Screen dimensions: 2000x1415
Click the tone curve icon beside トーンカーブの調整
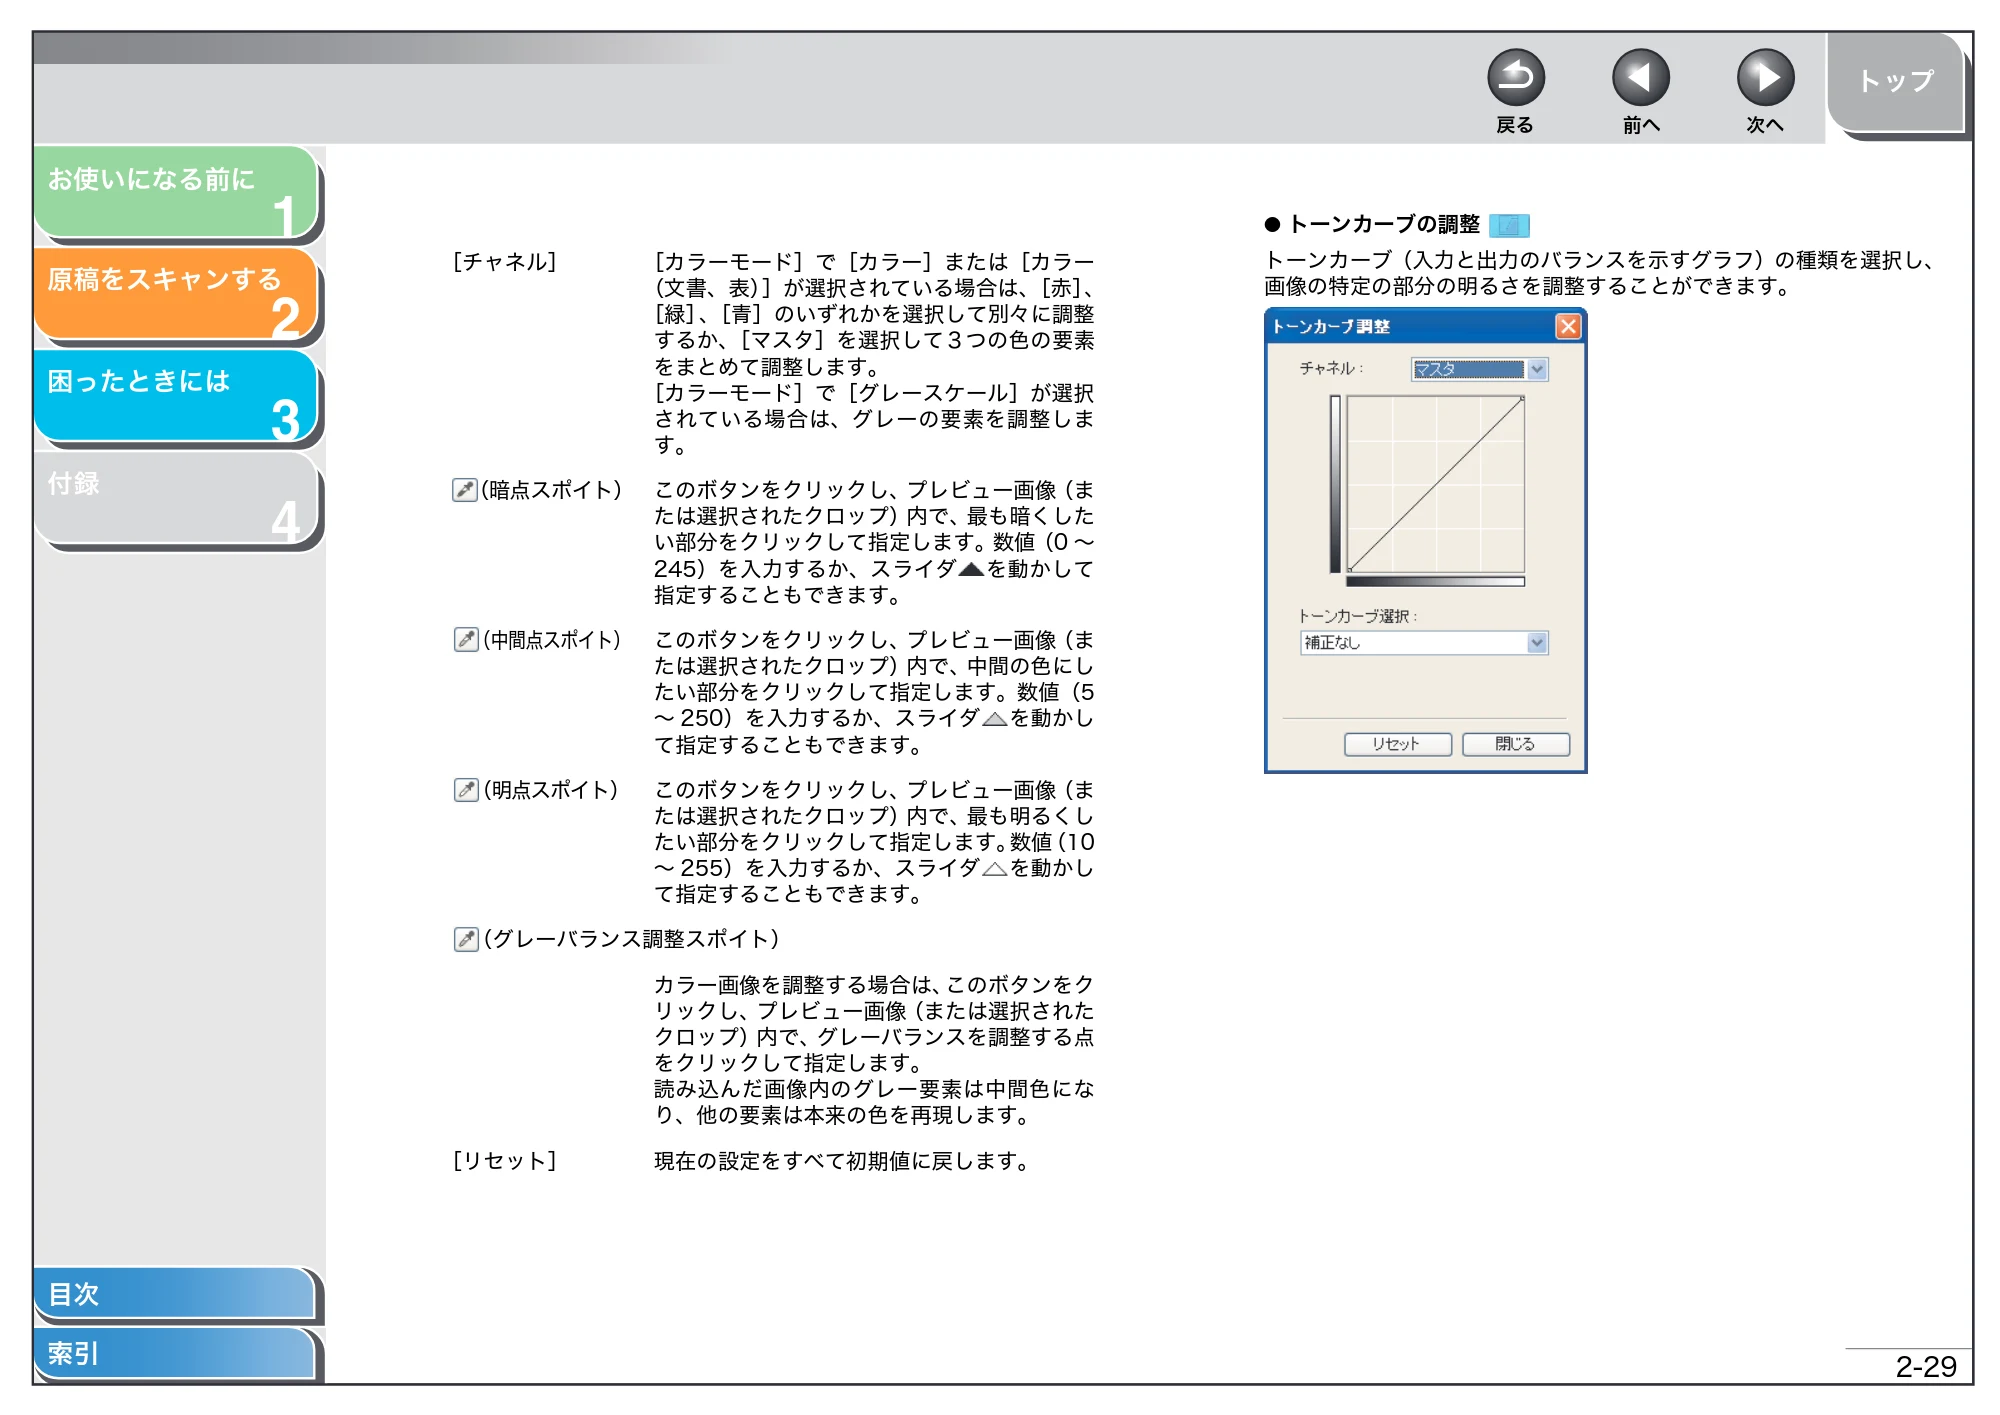click(1509, 225)
